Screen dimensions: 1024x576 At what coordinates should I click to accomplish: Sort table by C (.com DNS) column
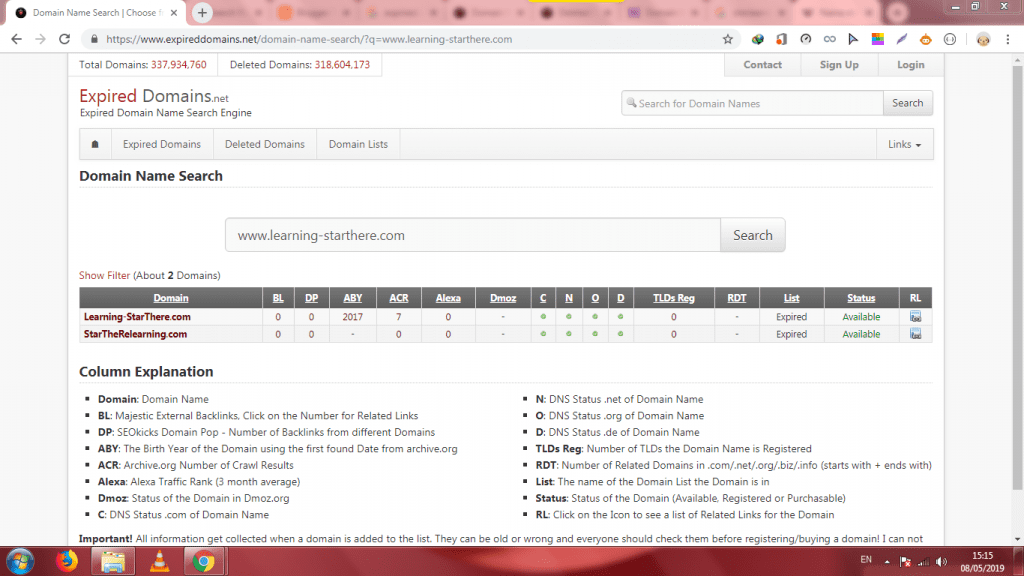(x=543, y=298)
